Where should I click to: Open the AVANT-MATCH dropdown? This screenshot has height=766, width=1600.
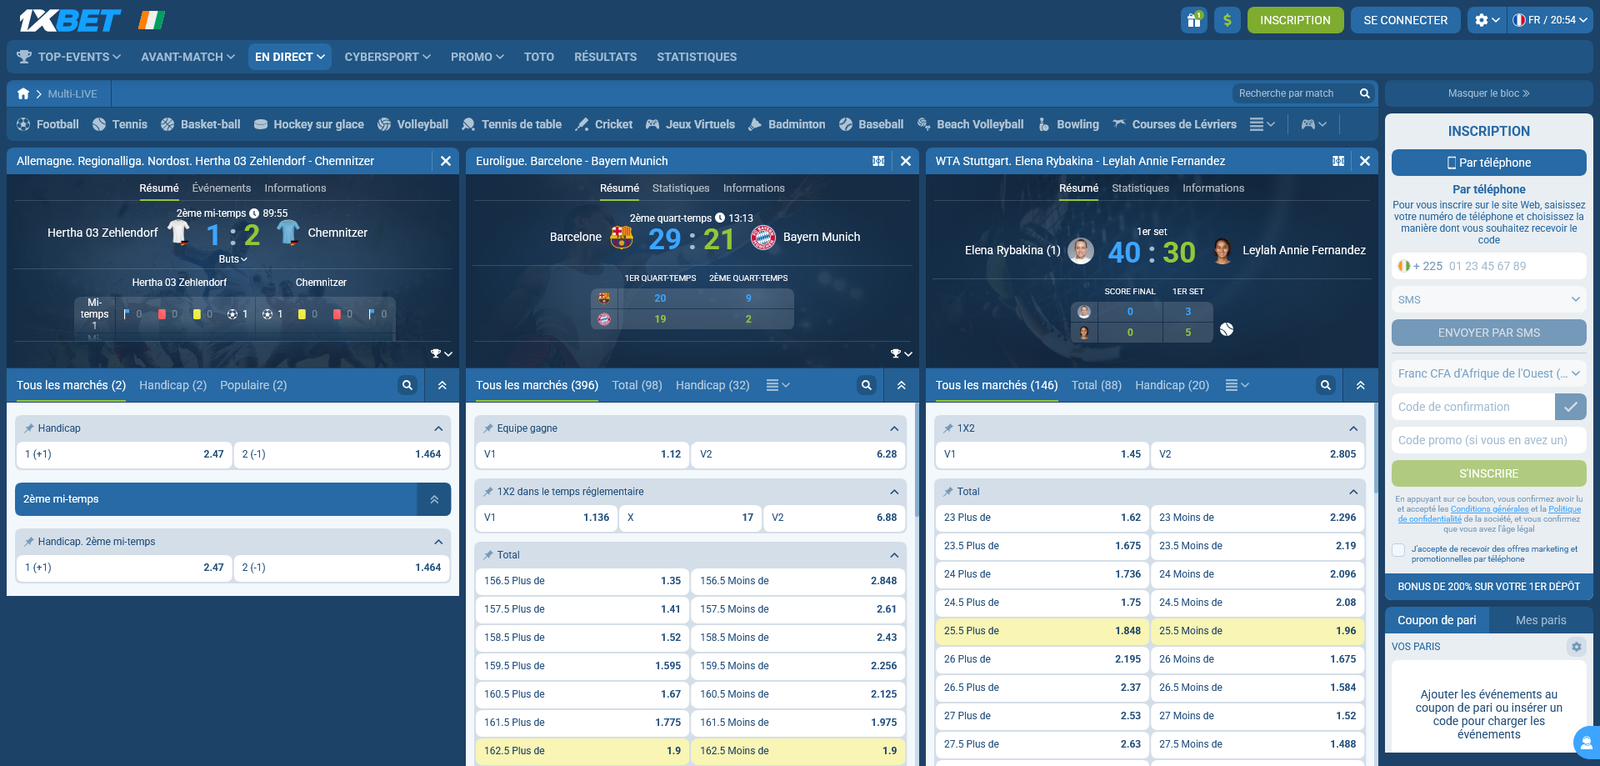point(188,57)
